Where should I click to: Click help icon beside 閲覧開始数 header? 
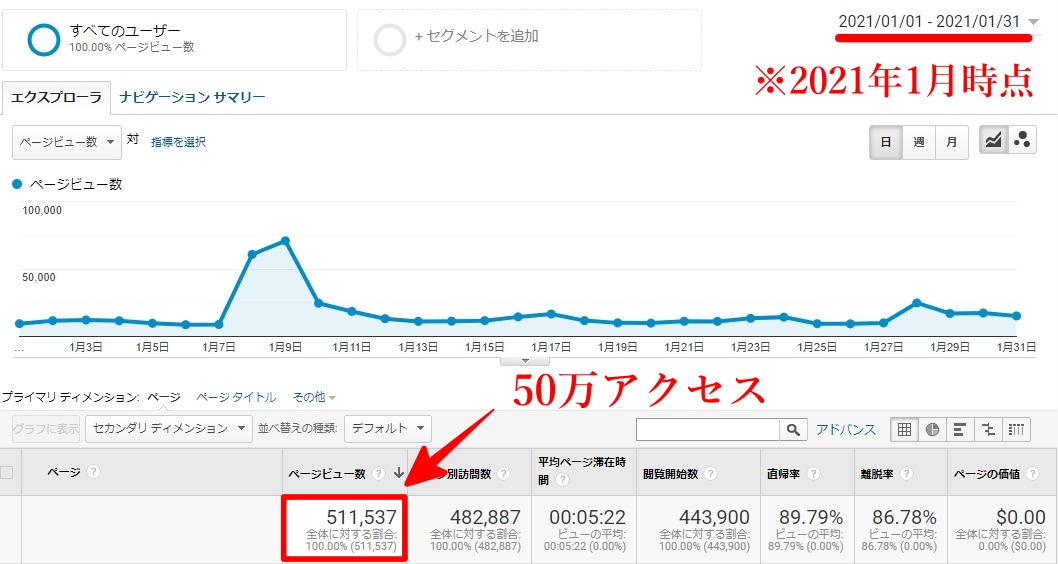tap(710, 474)
